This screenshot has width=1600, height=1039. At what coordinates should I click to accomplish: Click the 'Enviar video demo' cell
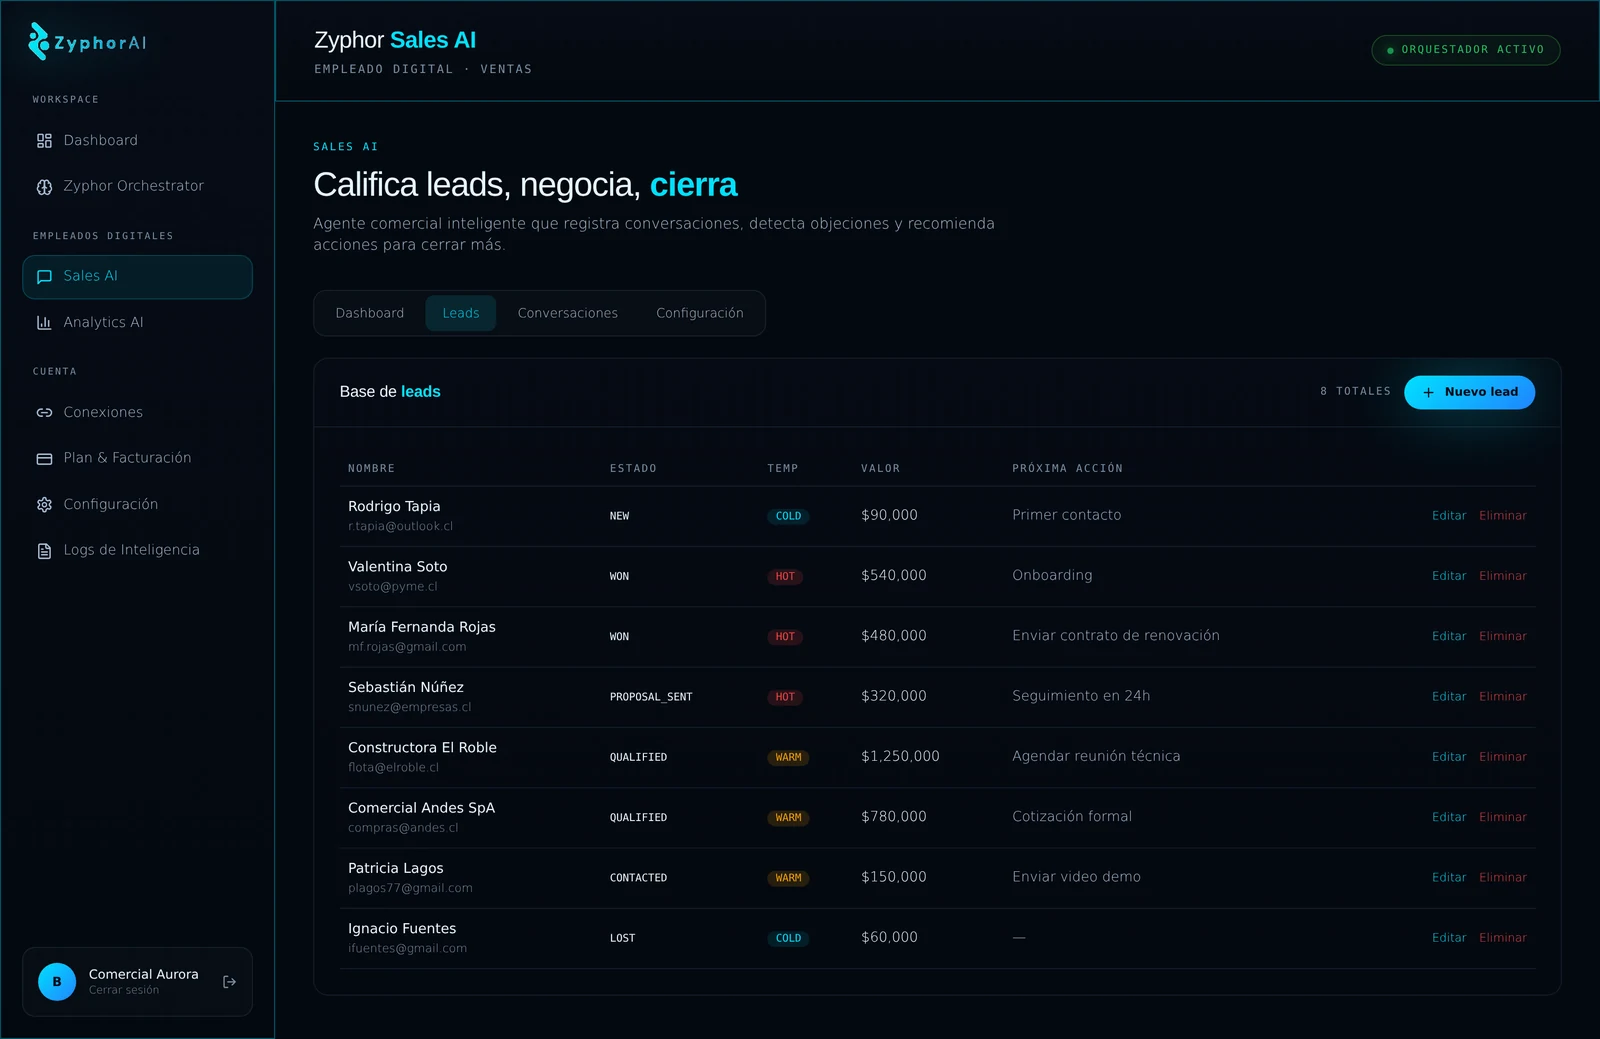coord(1076,877)
